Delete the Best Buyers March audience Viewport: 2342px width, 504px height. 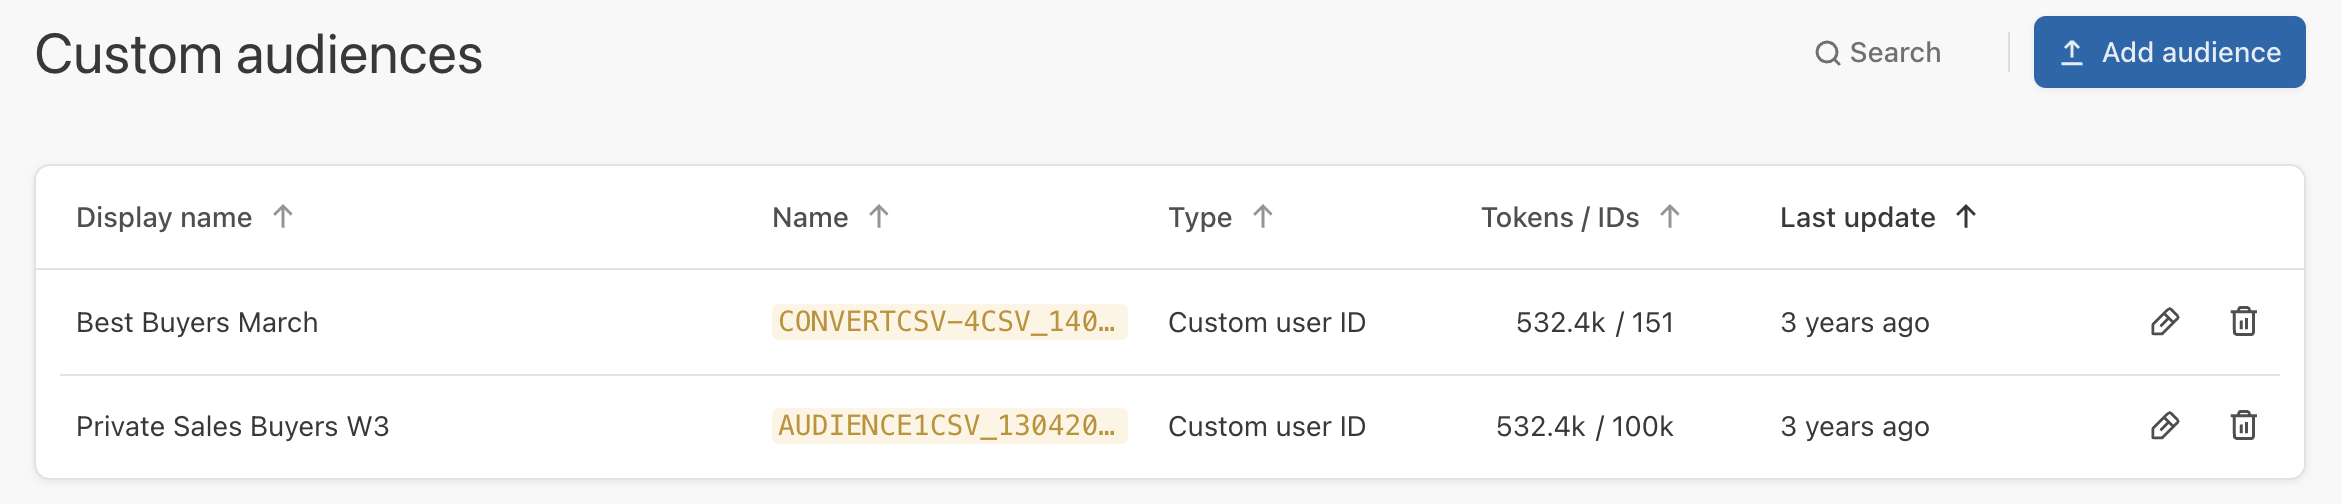pyautogui.click(x=2243, y=322)
